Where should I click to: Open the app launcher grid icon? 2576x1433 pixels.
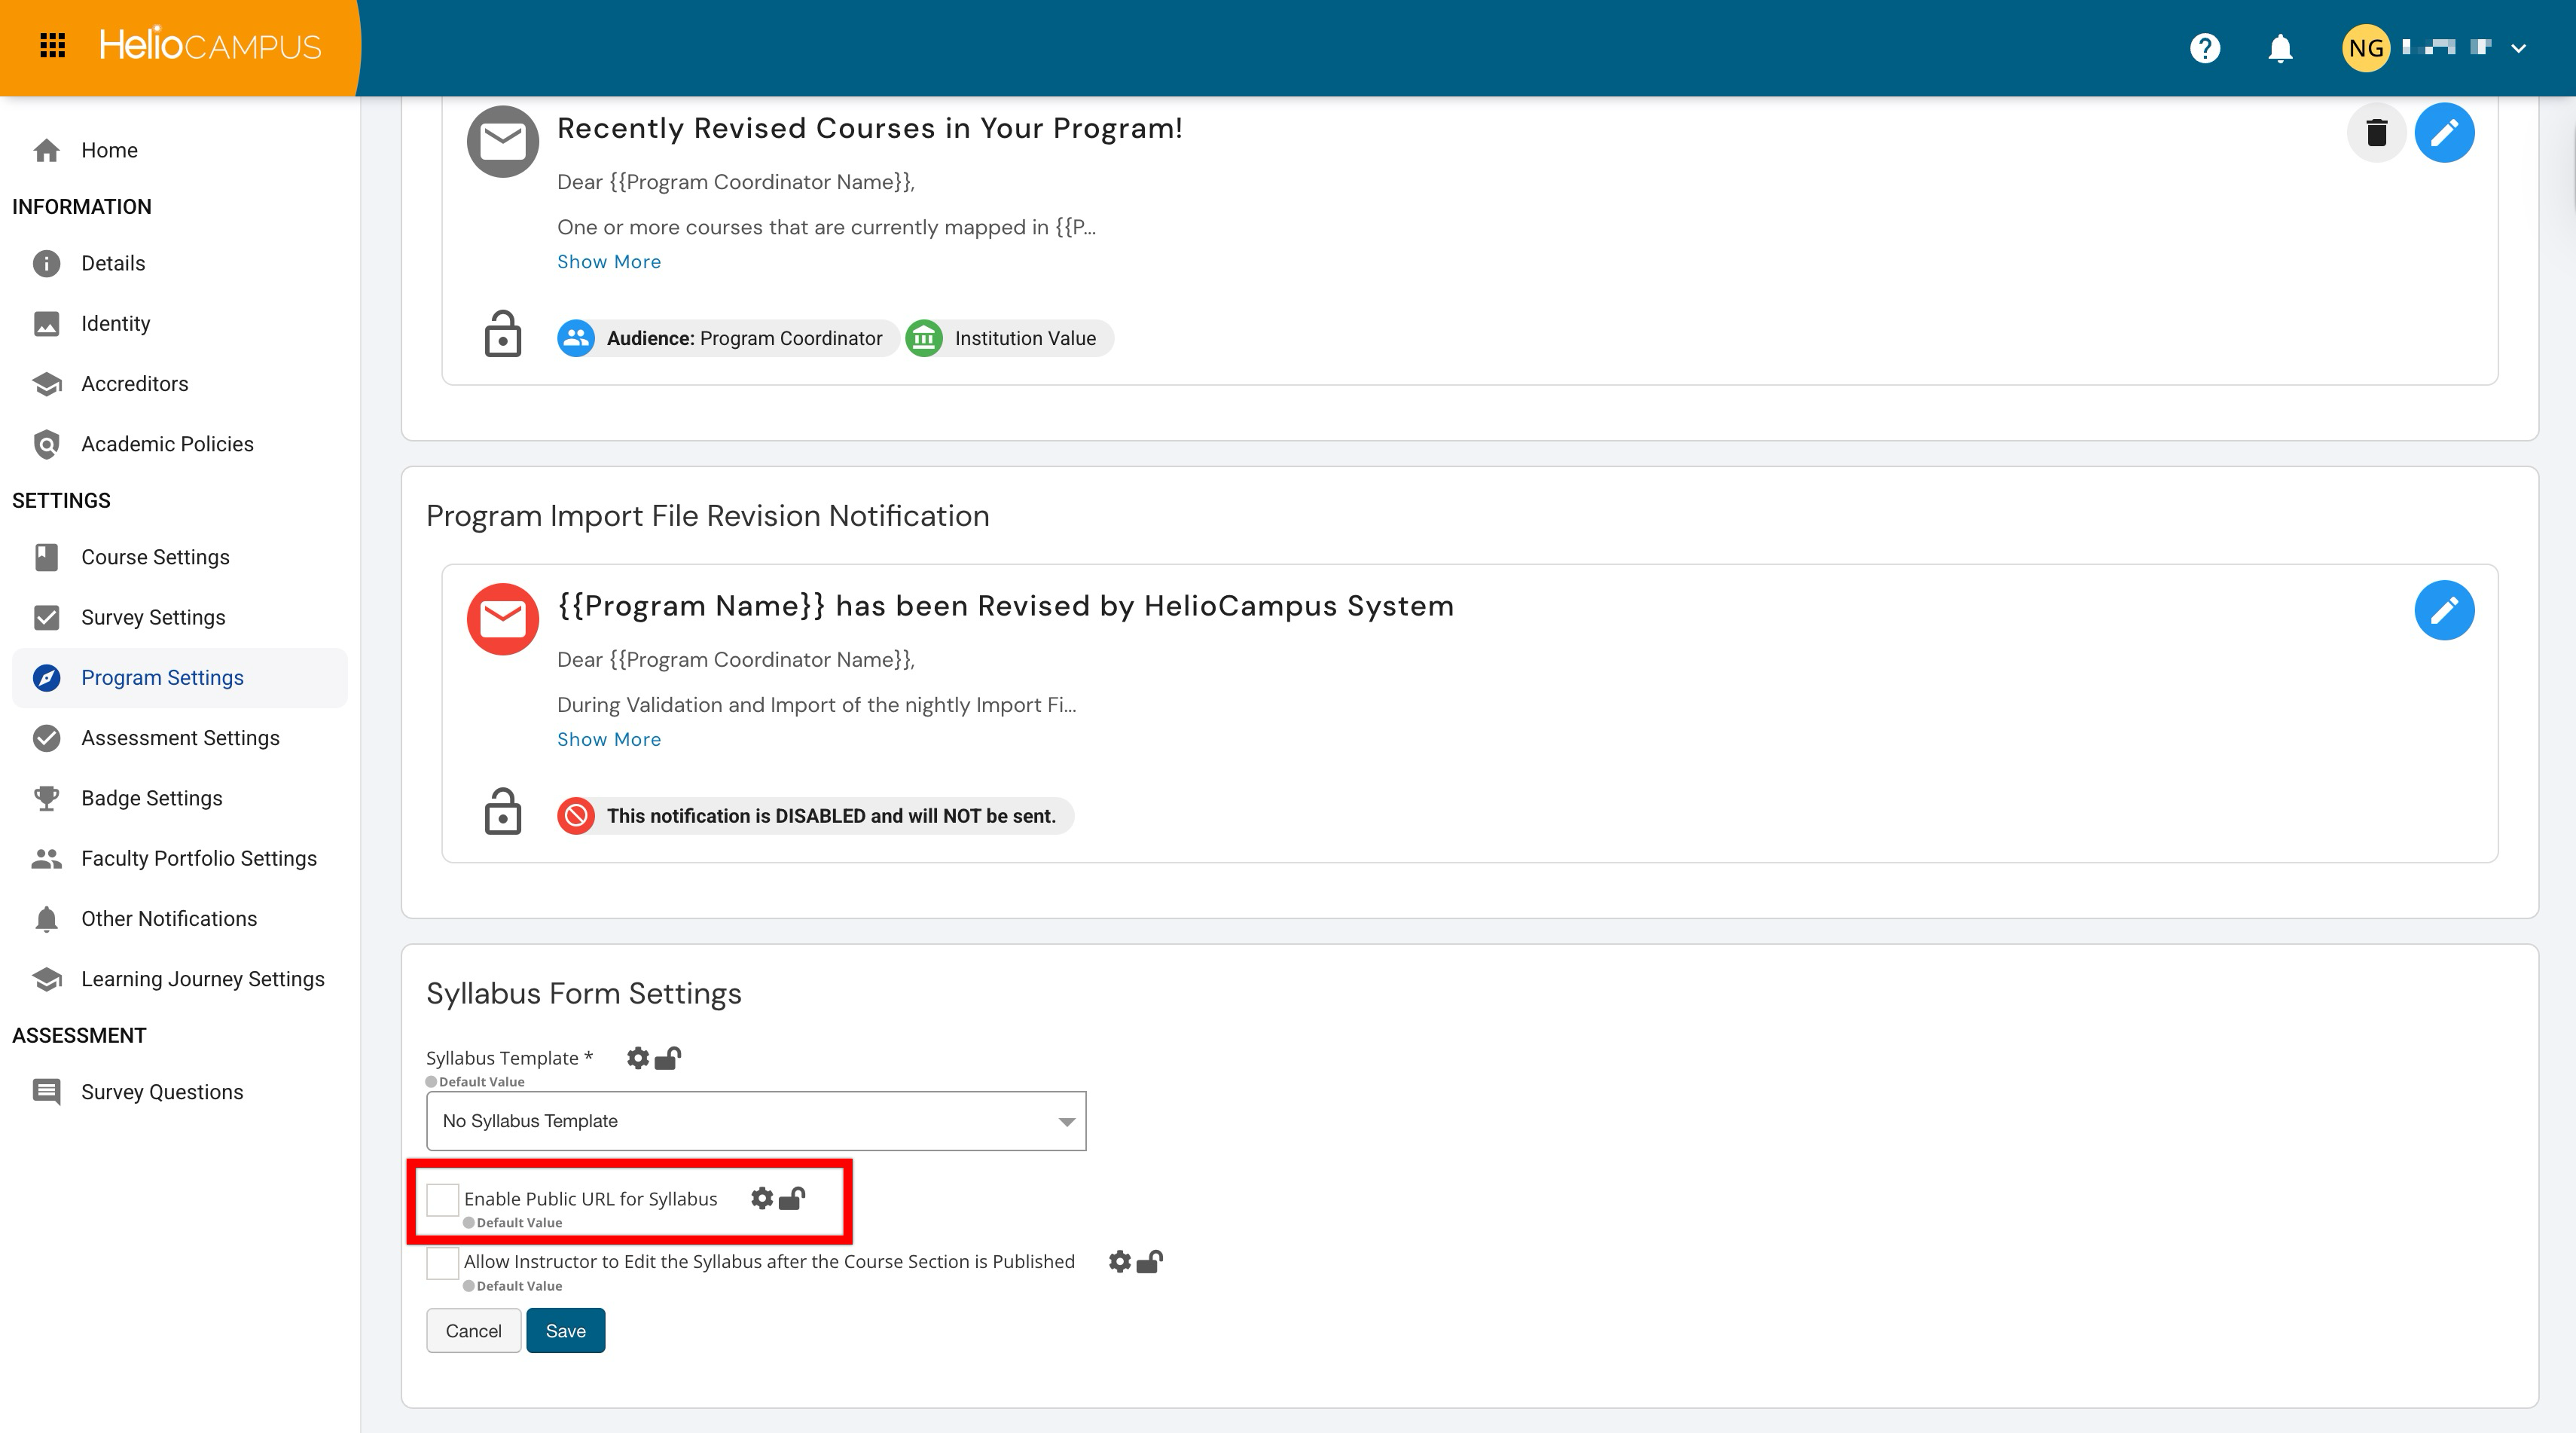coord(52,46)
